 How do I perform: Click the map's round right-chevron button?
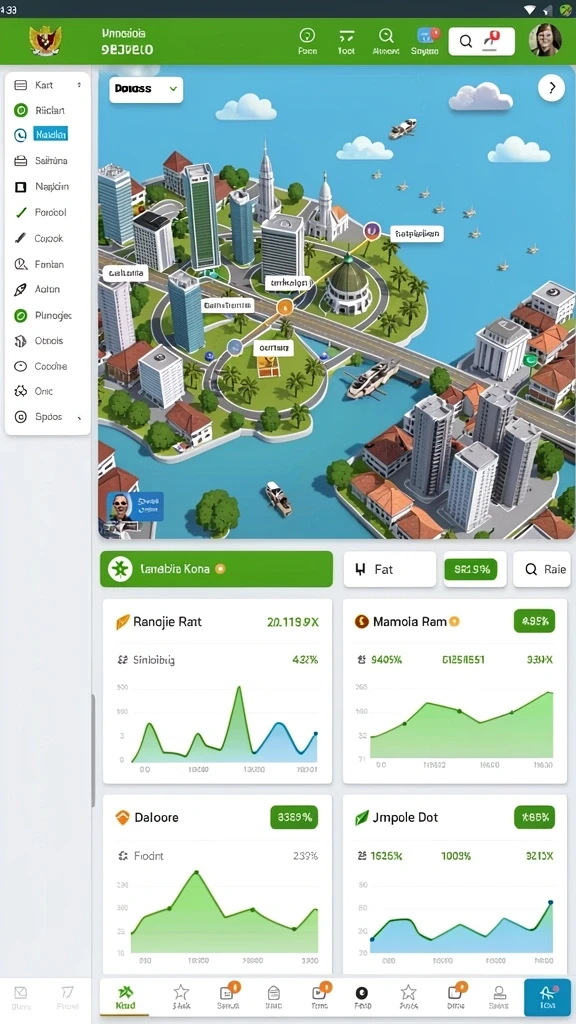551,87
